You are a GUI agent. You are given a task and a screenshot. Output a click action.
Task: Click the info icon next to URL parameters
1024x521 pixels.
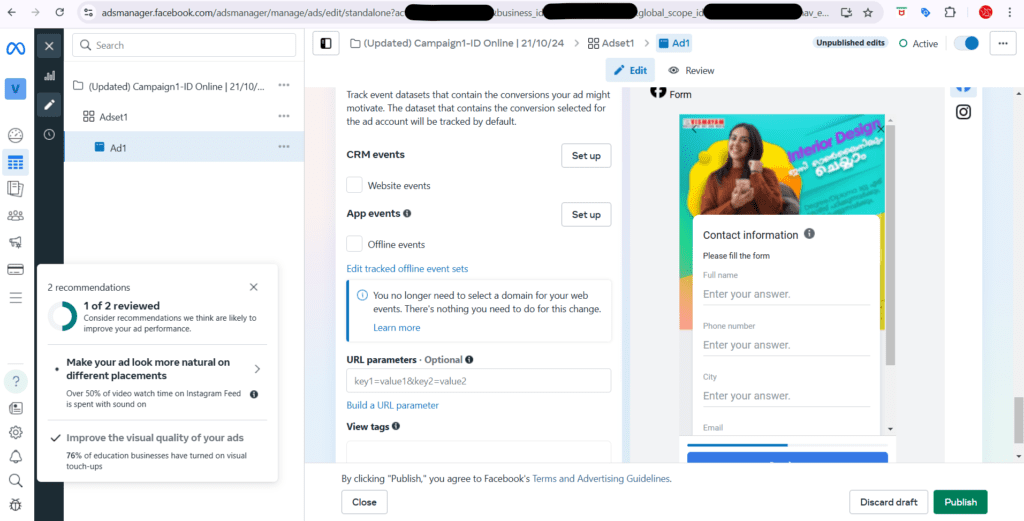(x=469, y=359)
